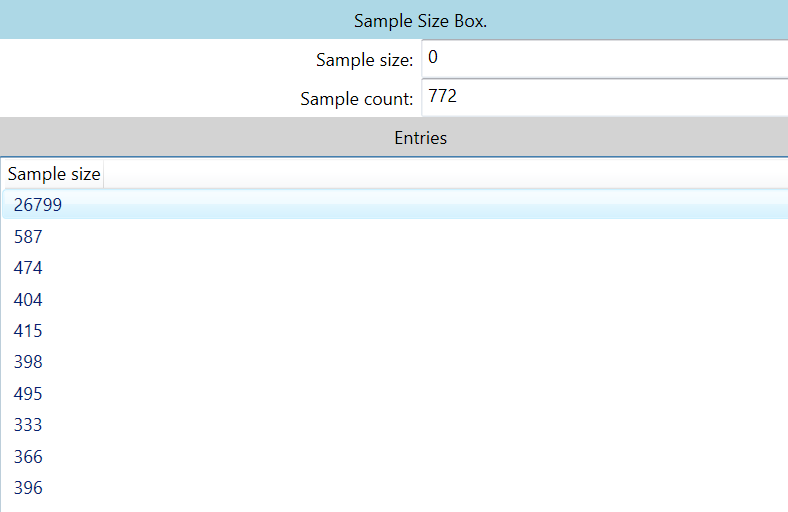Sort by the Sample size column header
The image size is (788, 512).
(x=54, y=174)
